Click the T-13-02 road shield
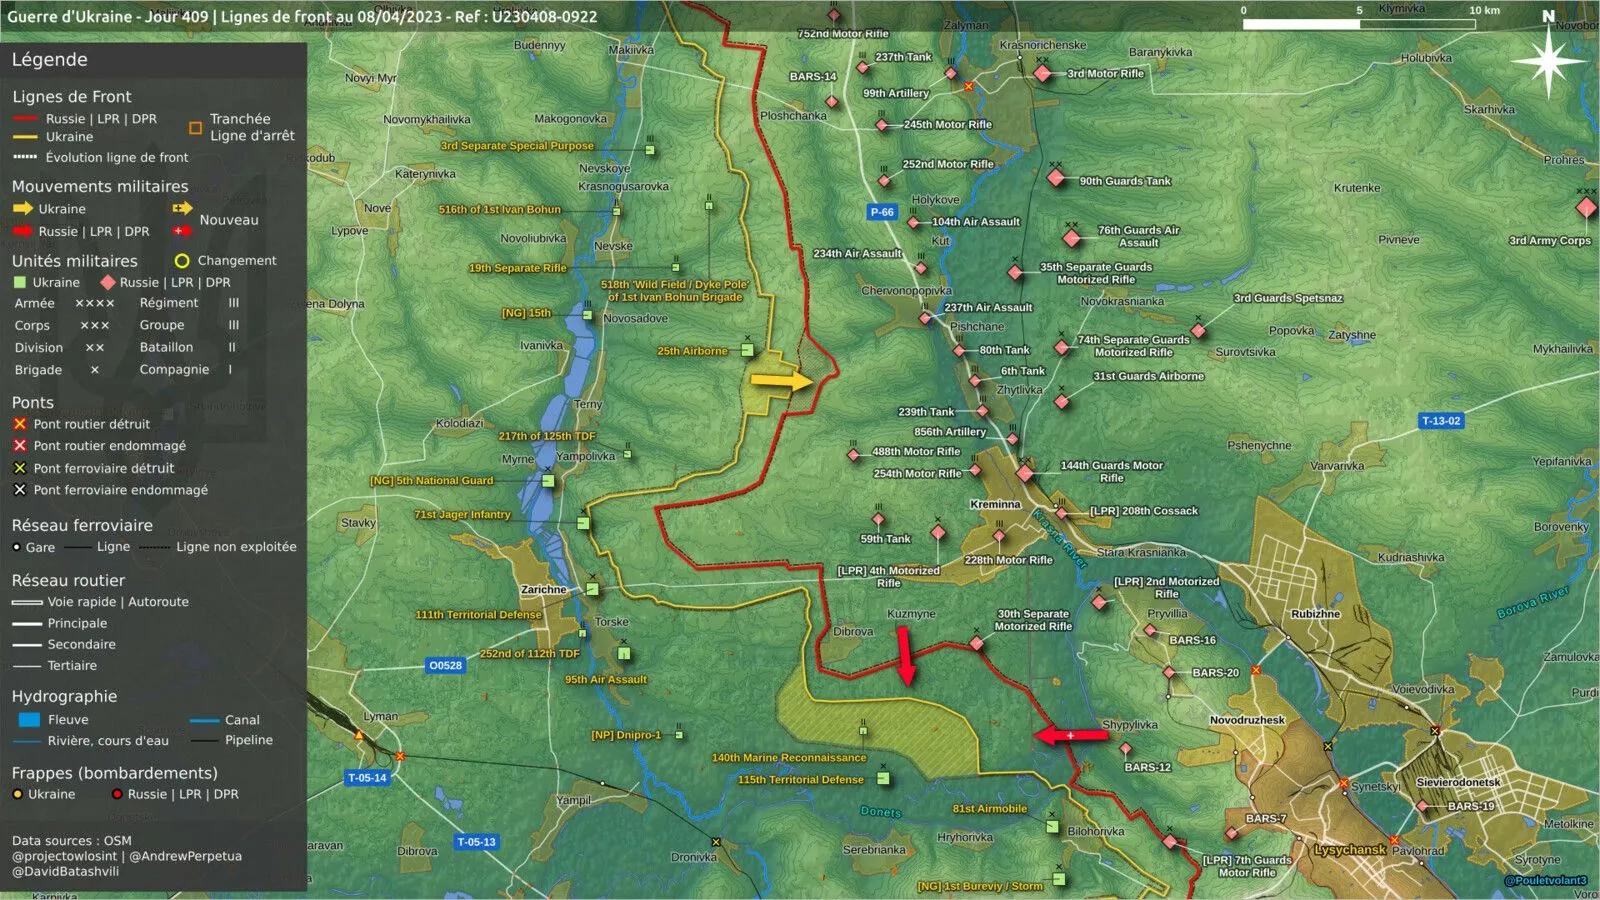Viewport: 1600px width, 900px height. (1441, 421)
